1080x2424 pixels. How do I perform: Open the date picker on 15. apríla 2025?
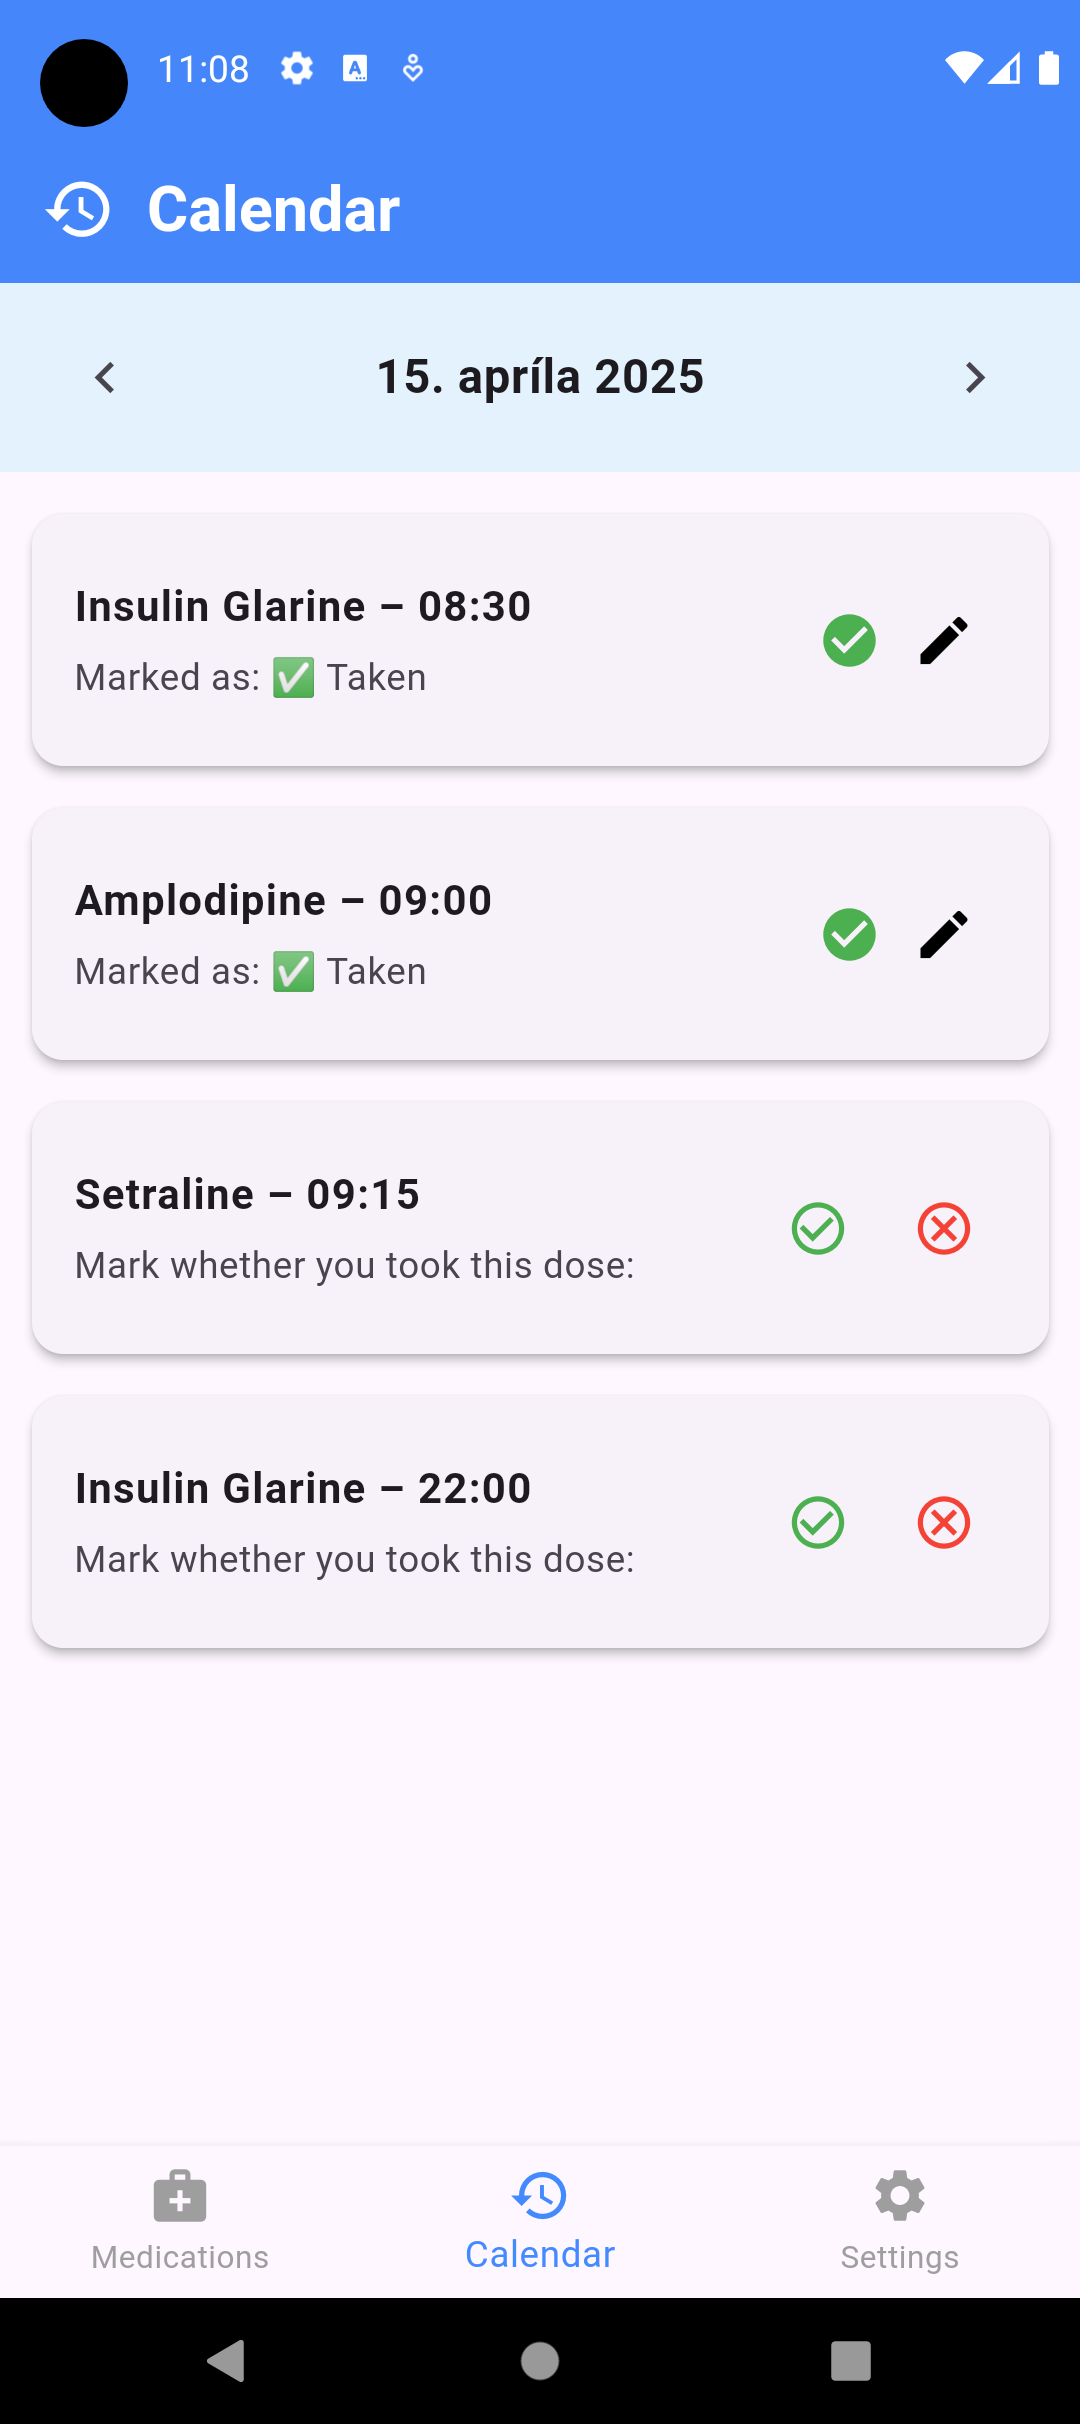540,377
